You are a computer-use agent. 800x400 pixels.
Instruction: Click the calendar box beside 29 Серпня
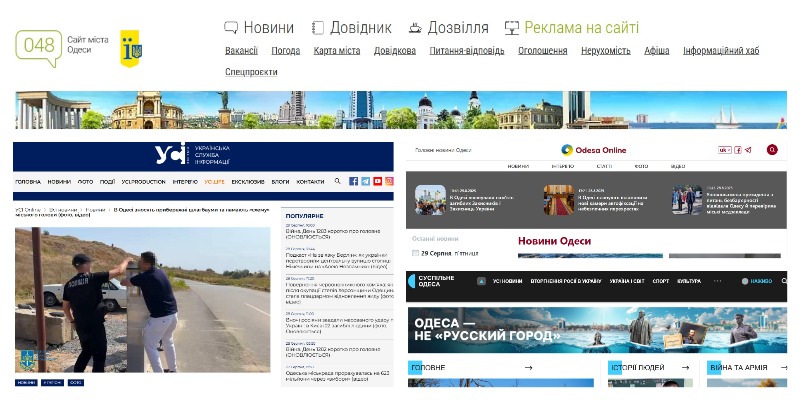(415, 253)
